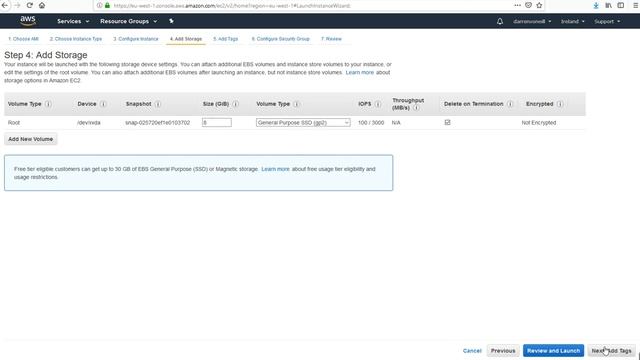The width and height of the screenshot is (640, 360).
Task: Click the site security padlock icon
Action: tap(107, 5)
